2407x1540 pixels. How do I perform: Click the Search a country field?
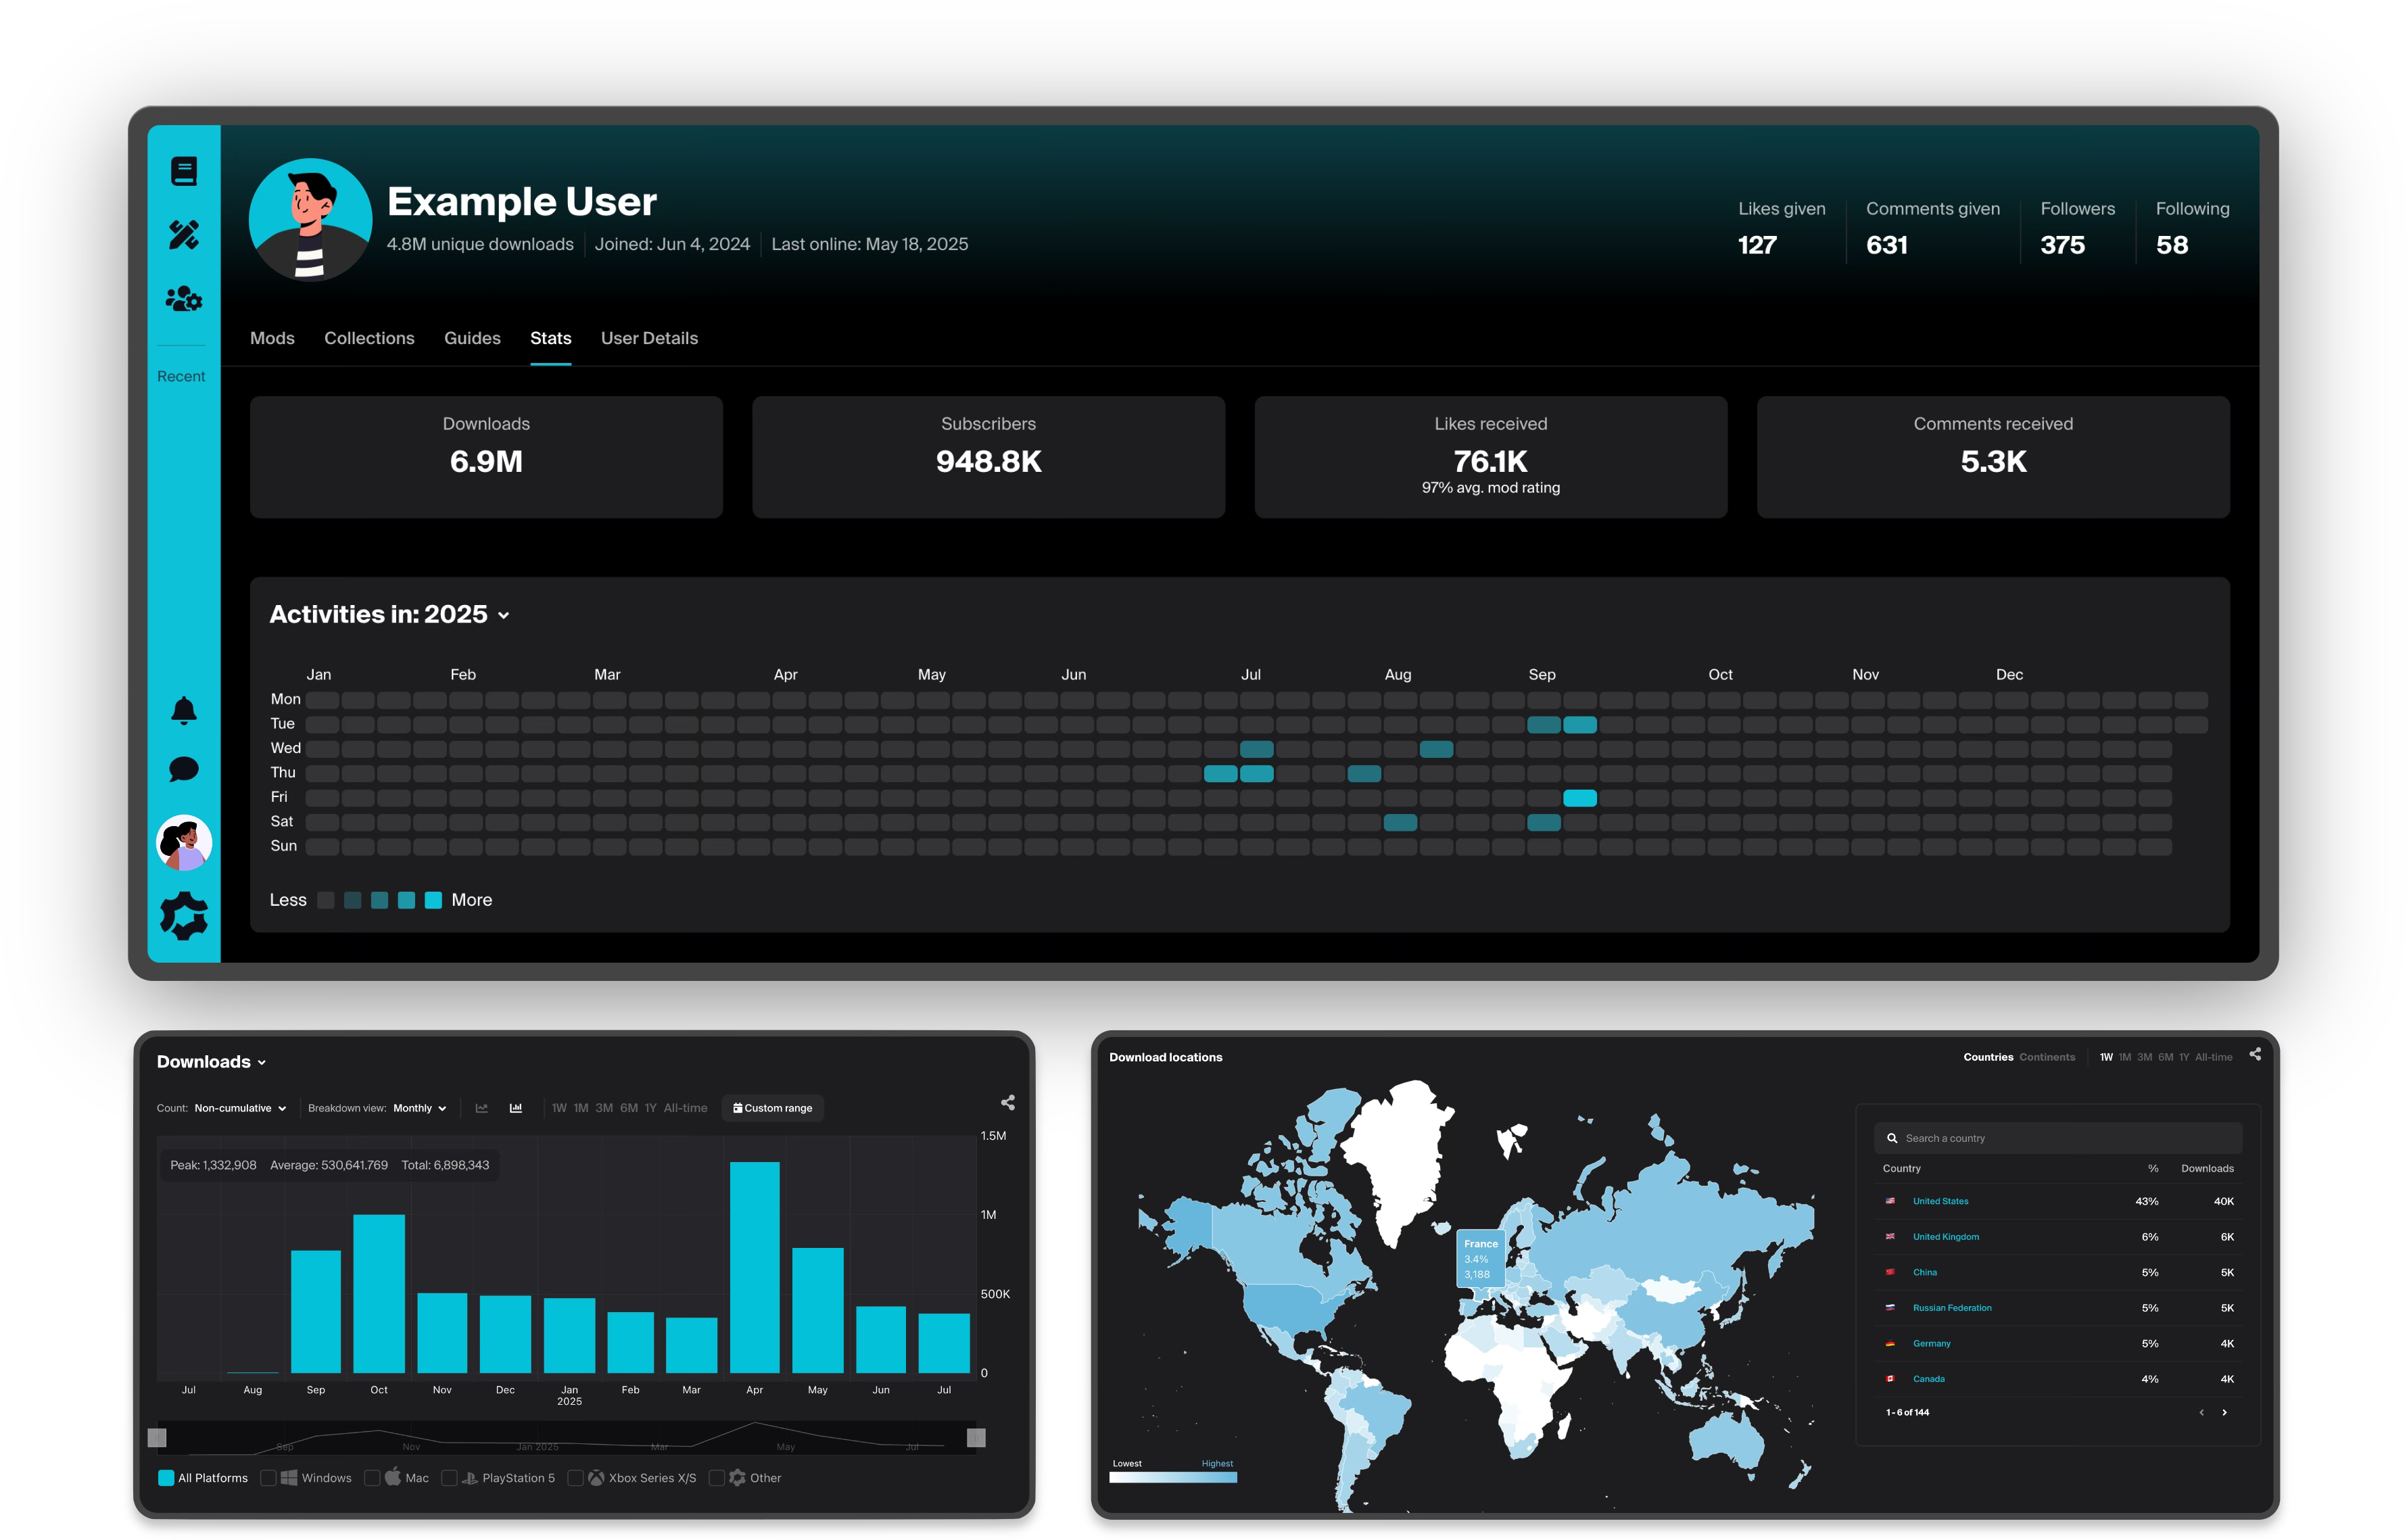pos(2060,1138)
